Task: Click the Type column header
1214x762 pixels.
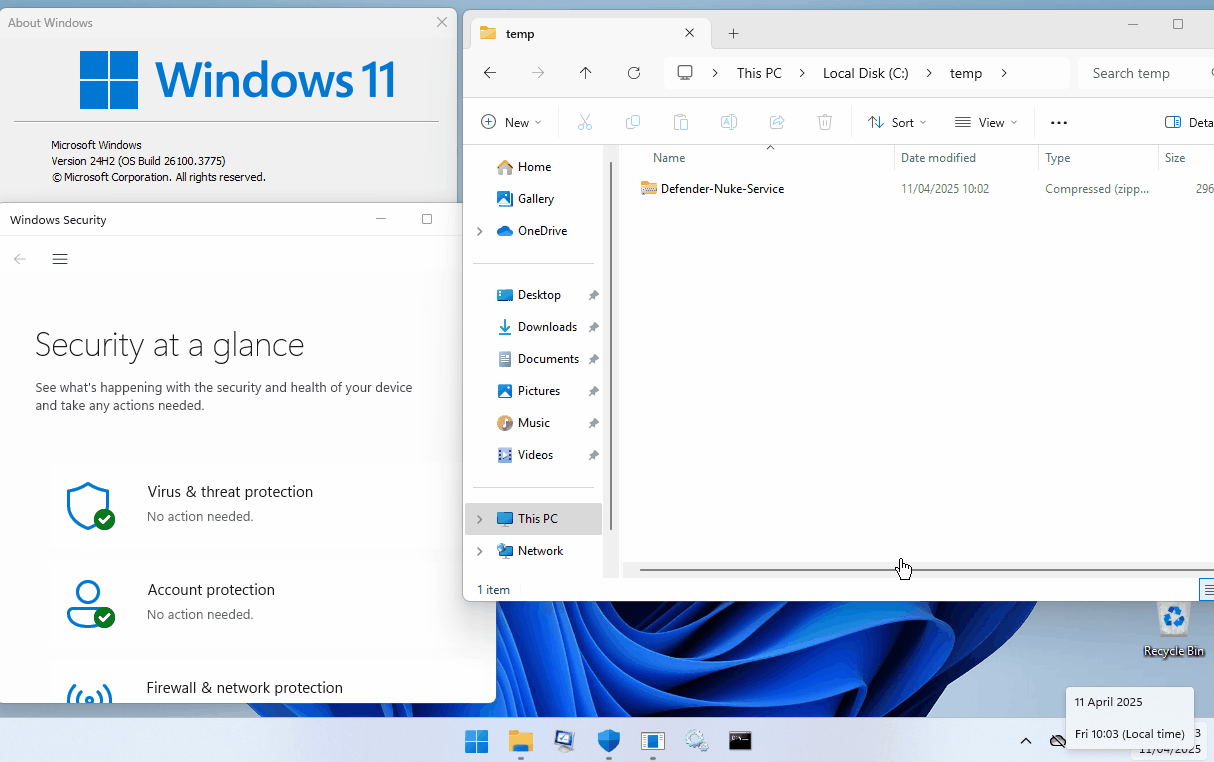Action: coord(1098,158)
